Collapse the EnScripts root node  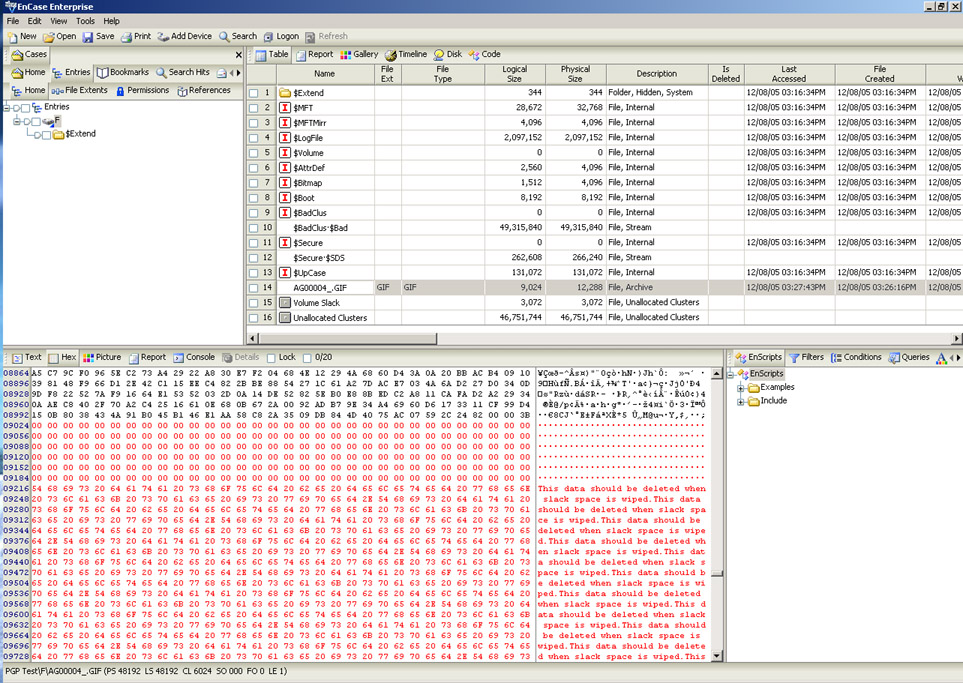731,374
